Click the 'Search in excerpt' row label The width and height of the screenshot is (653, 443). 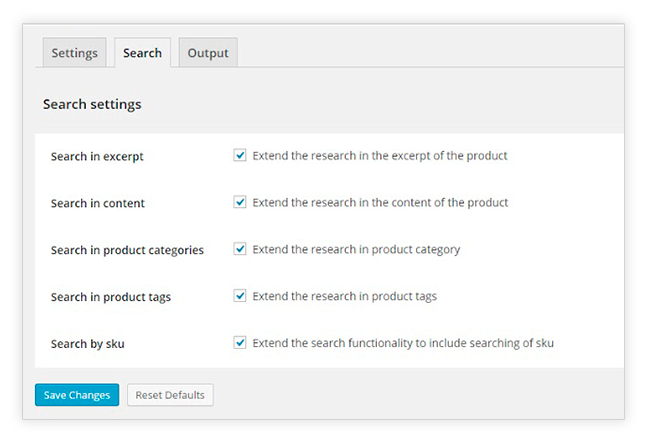(x=97, y=157)
